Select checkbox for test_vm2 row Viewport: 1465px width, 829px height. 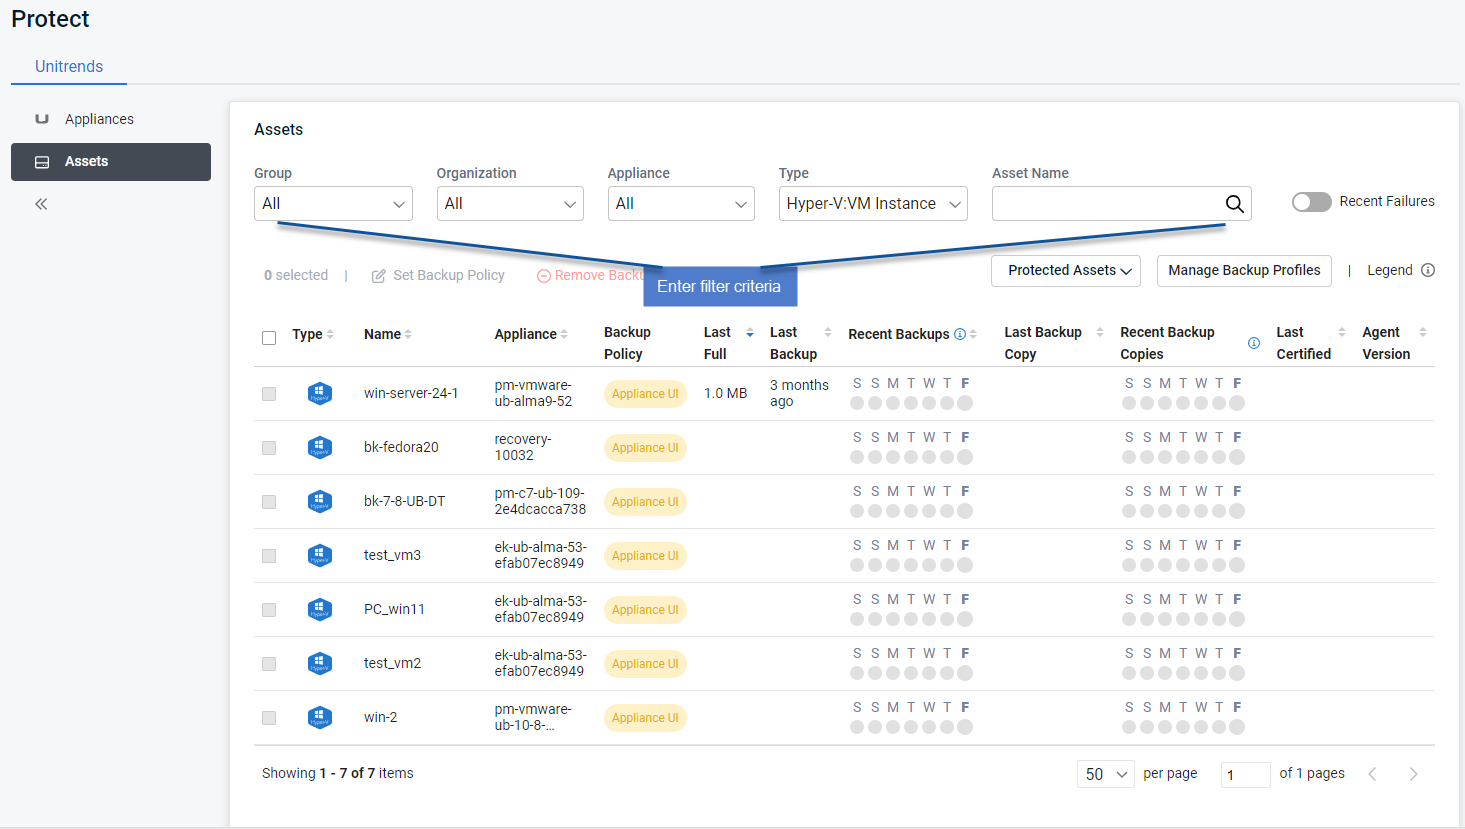click(x=269, y=664)
